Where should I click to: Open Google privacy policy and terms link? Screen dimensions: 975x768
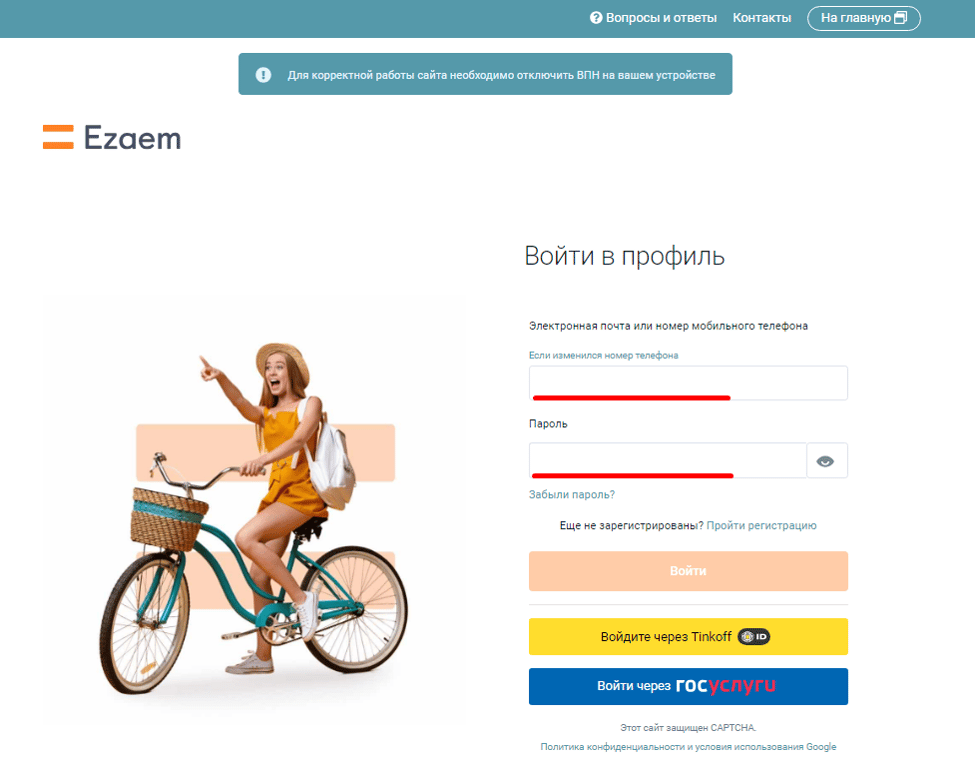(688, 746)
